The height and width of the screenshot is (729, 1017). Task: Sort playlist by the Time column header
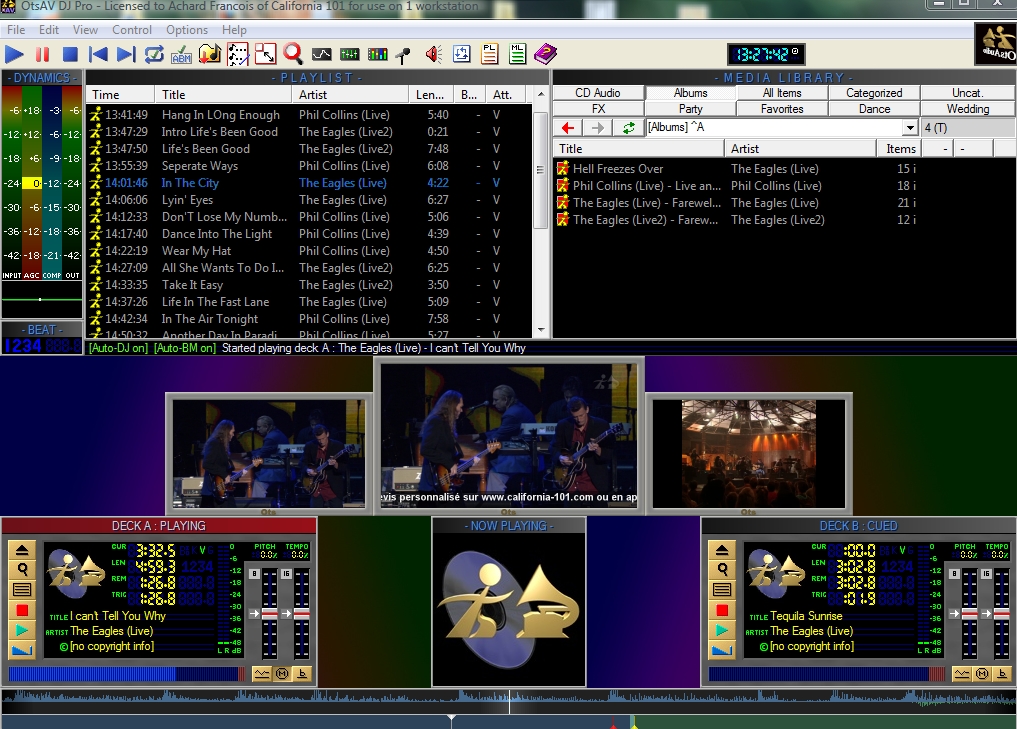(x=121, y=95)
